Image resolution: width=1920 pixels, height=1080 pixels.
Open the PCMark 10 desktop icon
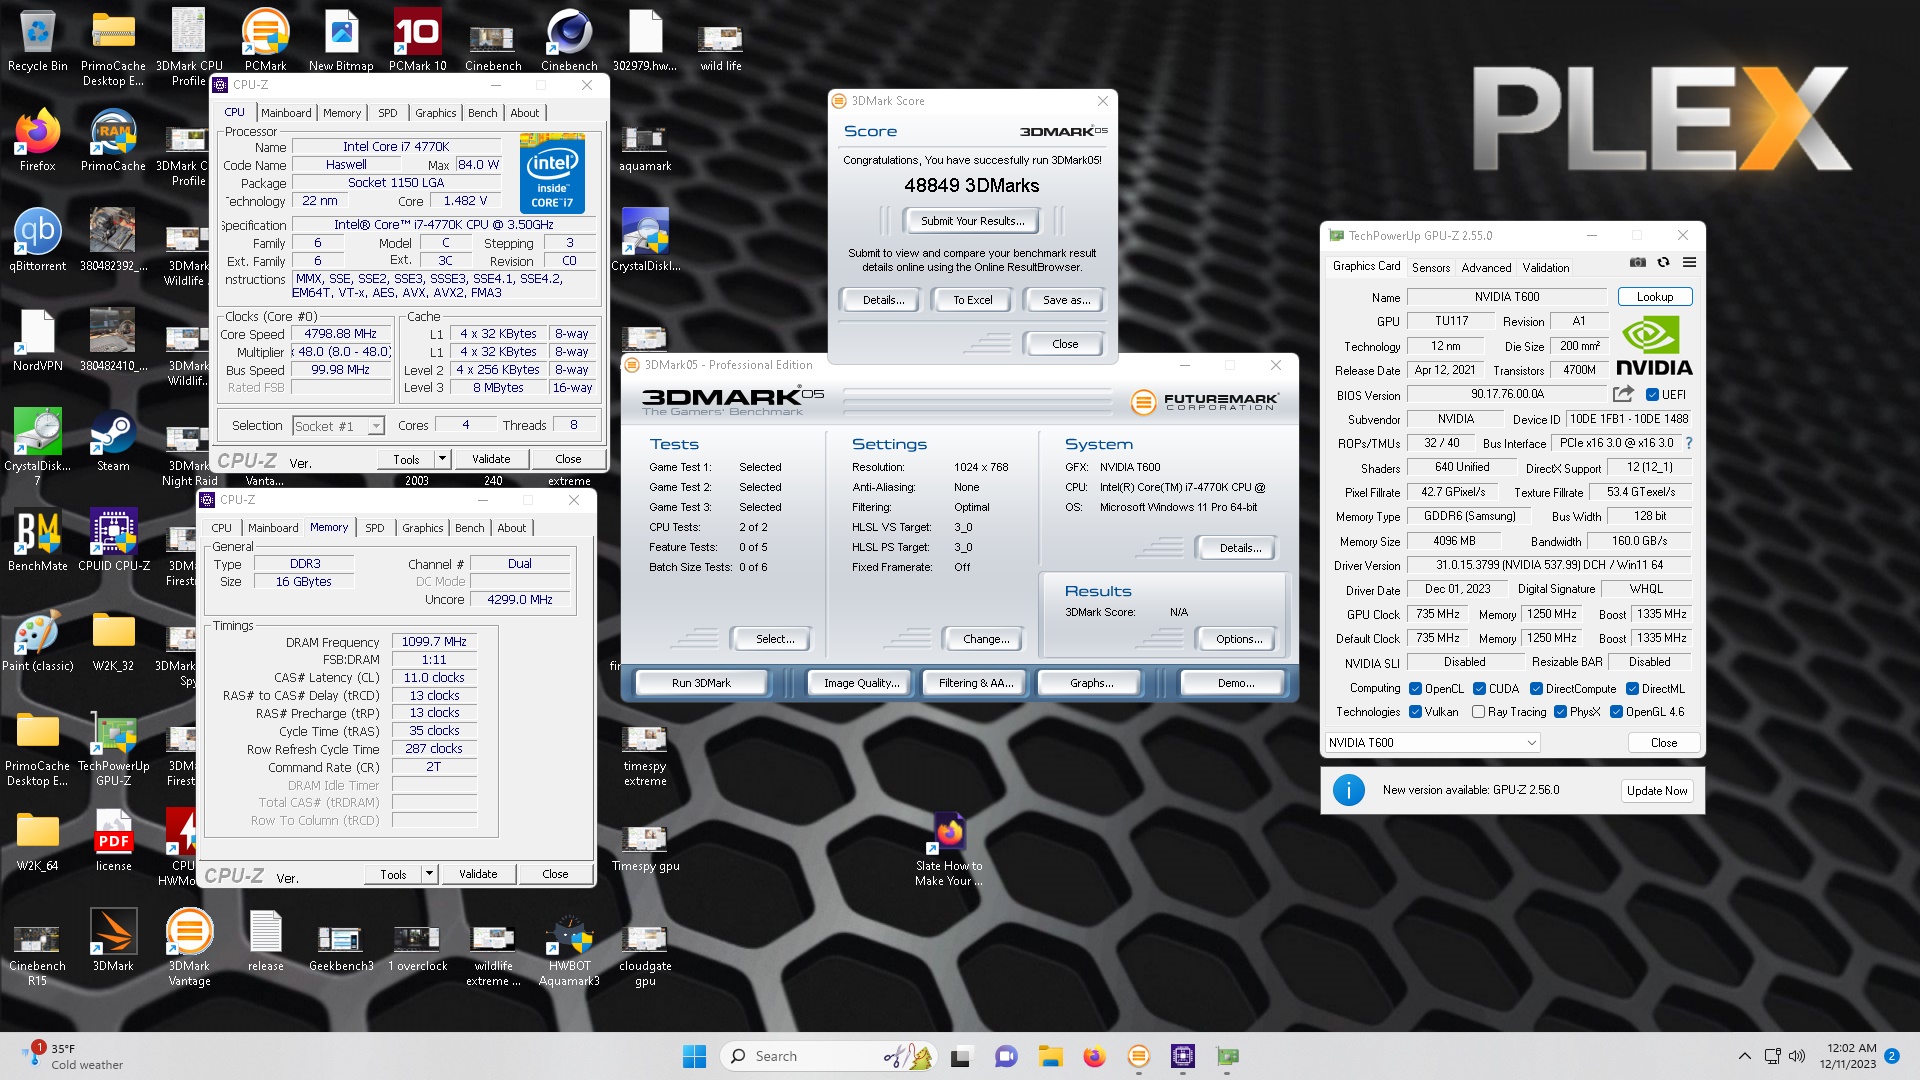(x=417, y=40)
